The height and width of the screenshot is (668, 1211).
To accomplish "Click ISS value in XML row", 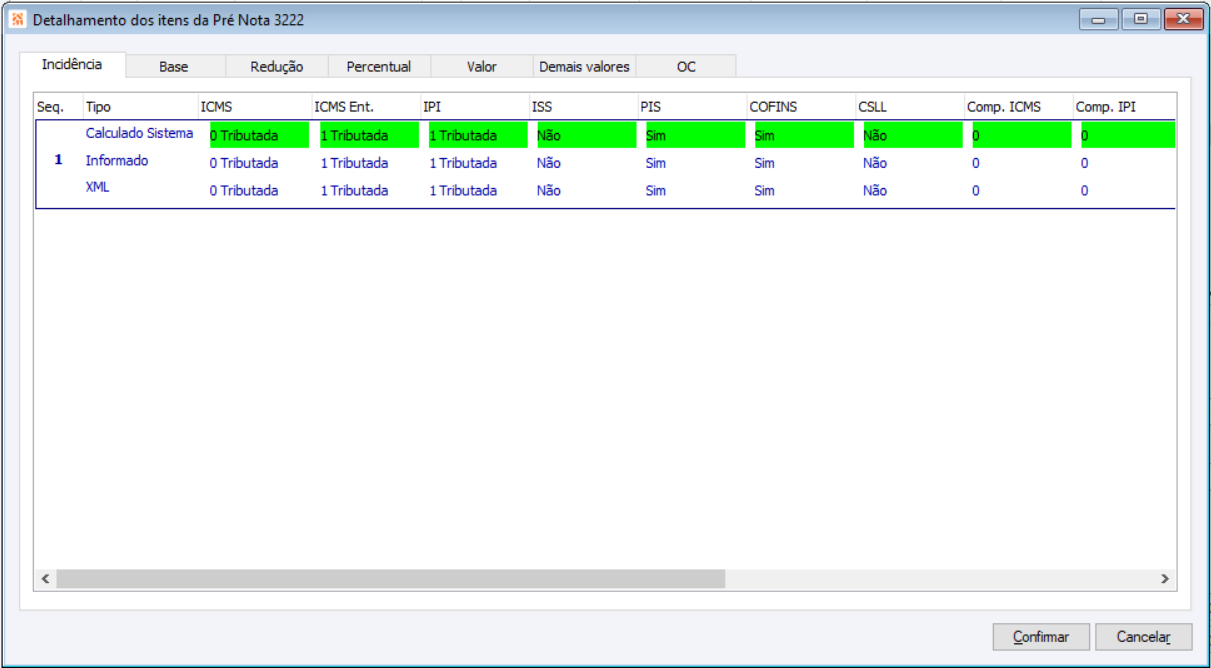I will 549,190.
